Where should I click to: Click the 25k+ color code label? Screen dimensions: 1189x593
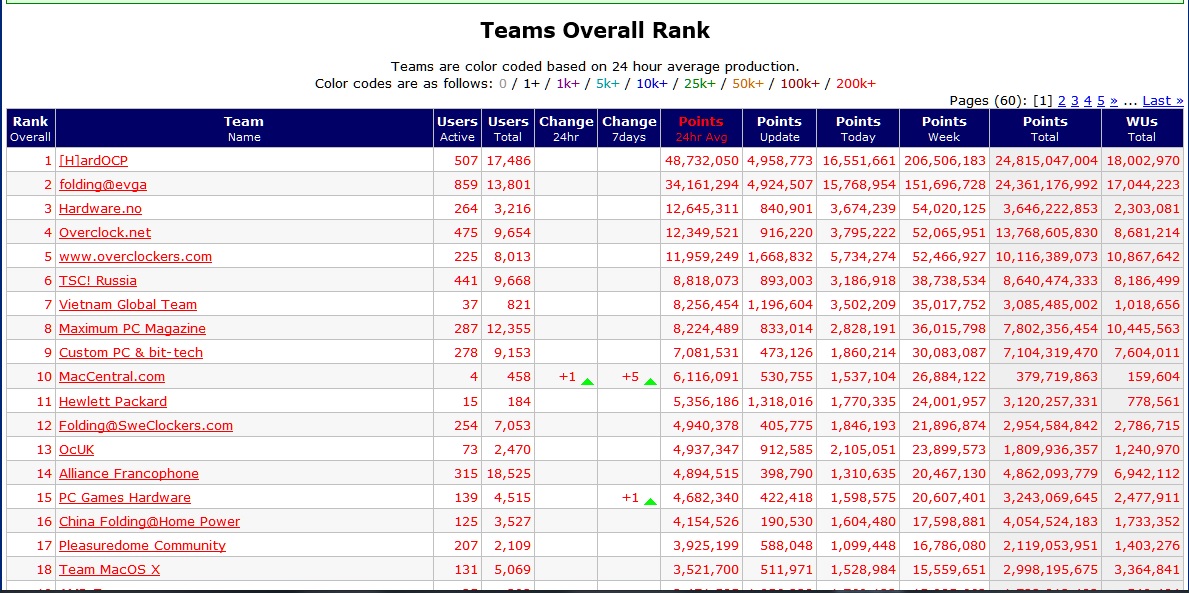point(699,83)
